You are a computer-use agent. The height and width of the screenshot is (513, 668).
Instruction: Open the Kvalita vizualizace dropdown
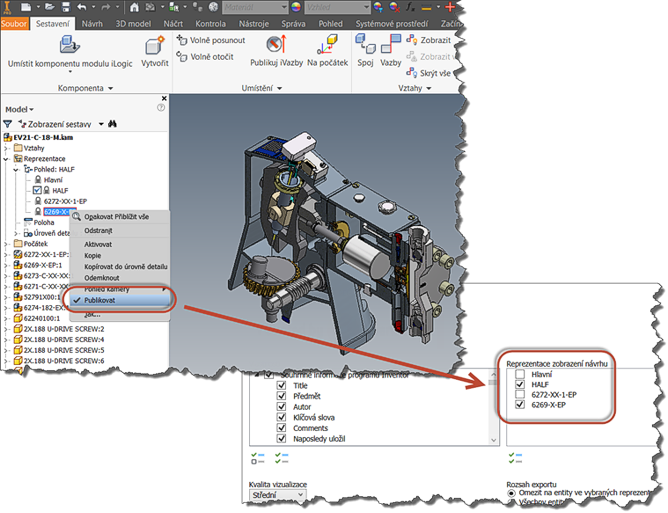pyautogui.click(x=278, y=496)
